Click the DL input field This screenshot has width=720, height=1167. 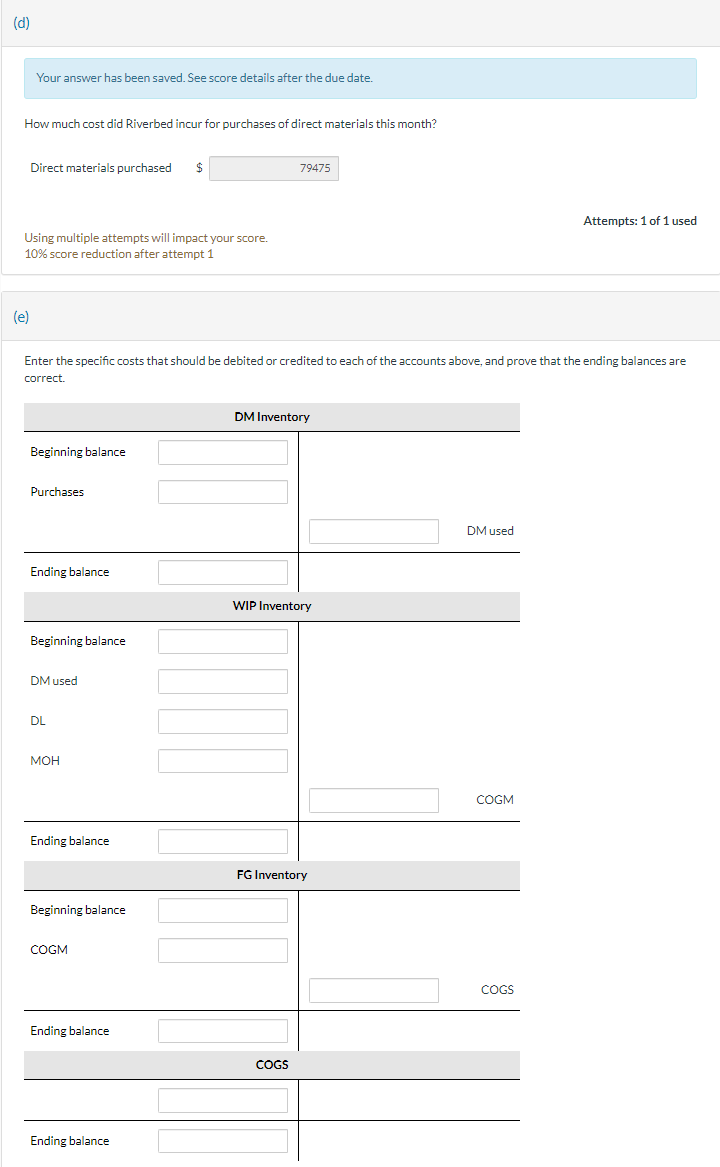[x=222, y=720]
